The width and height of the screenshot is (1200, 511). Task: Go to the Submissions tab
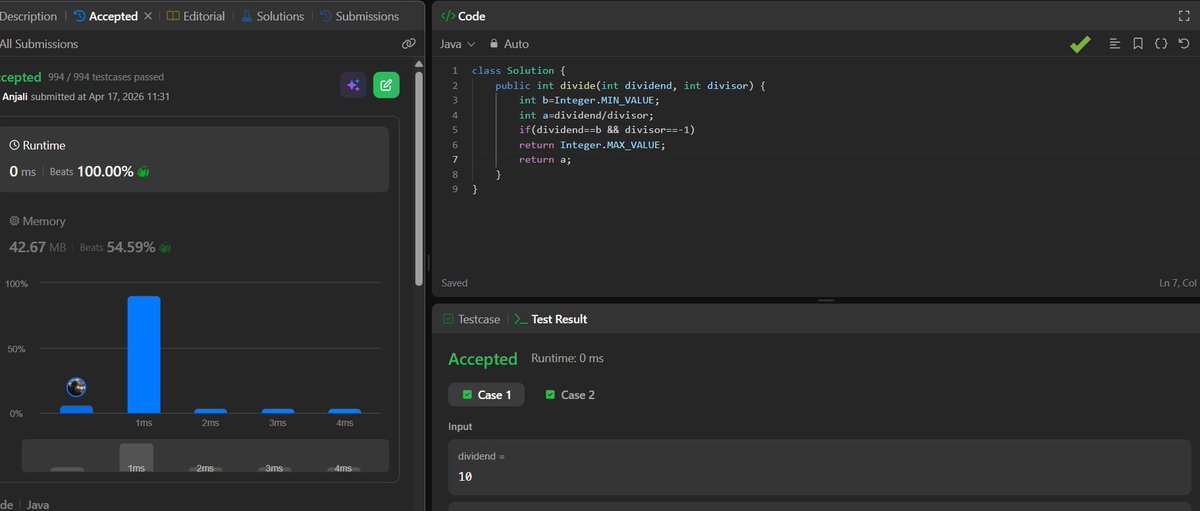(x=359, y=16)
